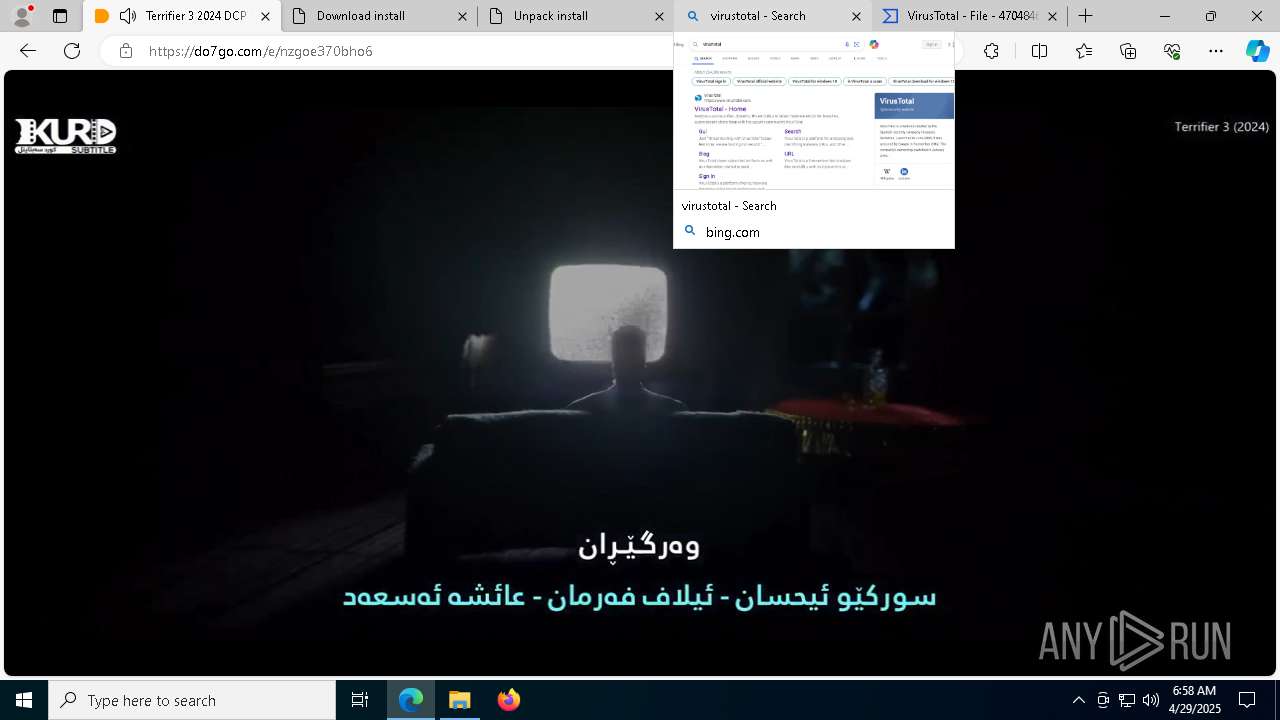The width and height of the screenshot is (1280, 720).
Task: Open the tray icon beside the hidden-icons chevron
Action: 1103,700
